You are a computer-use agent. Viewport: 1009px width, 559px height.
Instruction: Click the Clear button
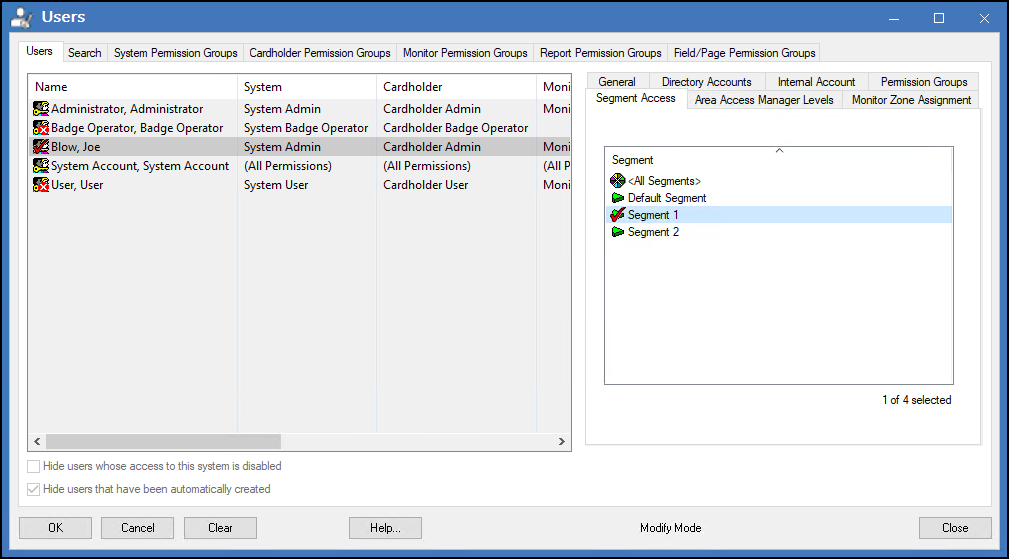220,528
